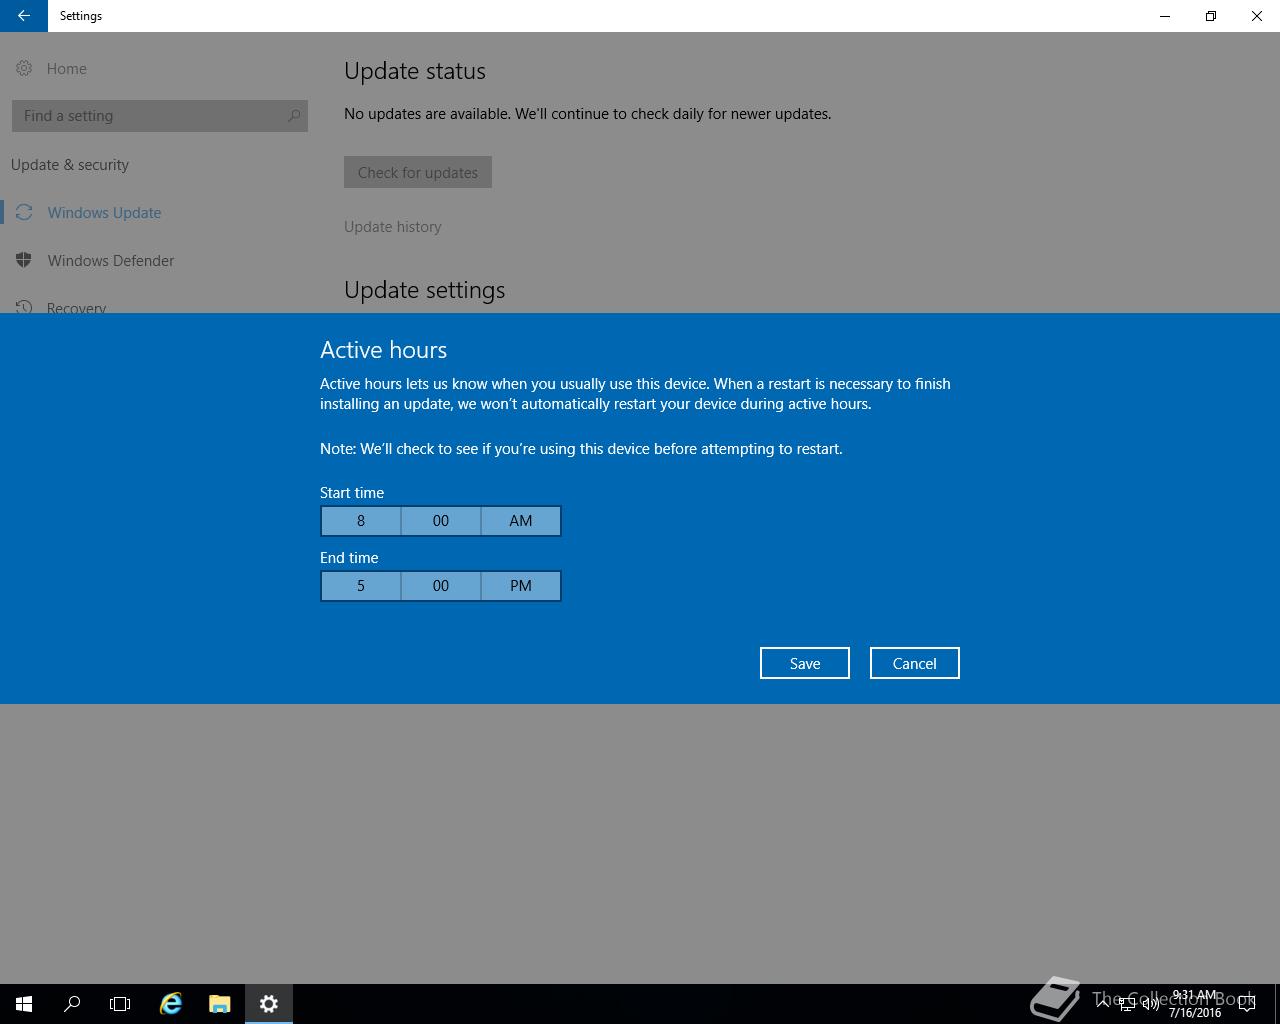The width and height of the screenshot is (1280, 1024).
Task: Open the volume control in system tray
Action: pyautogui.click(x=1151, y=1004)
